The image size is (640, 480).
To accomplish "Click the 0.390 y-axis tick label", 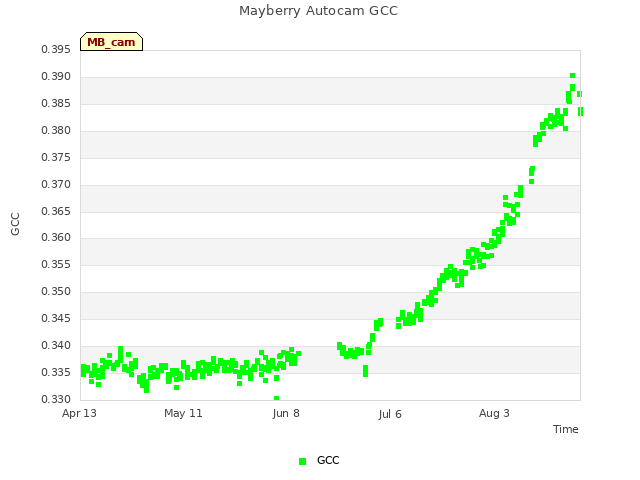I will [x=56, y=76].
